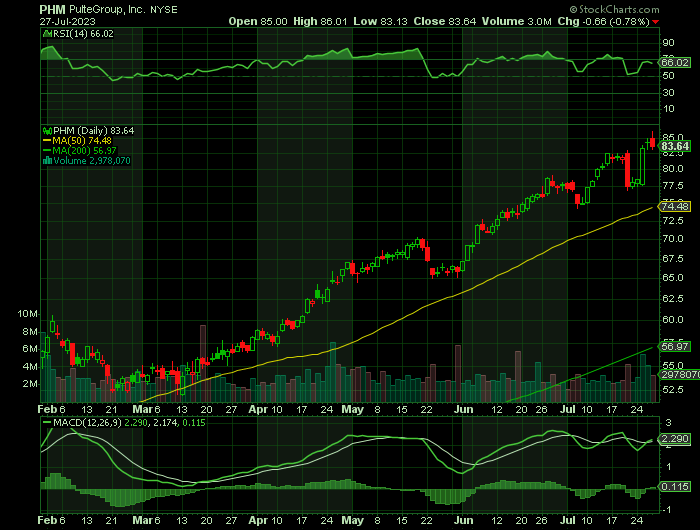Click the PHM (Daily) 83.64 legend text
Viewport: 700px width, 530px height.
coord(93,131)
